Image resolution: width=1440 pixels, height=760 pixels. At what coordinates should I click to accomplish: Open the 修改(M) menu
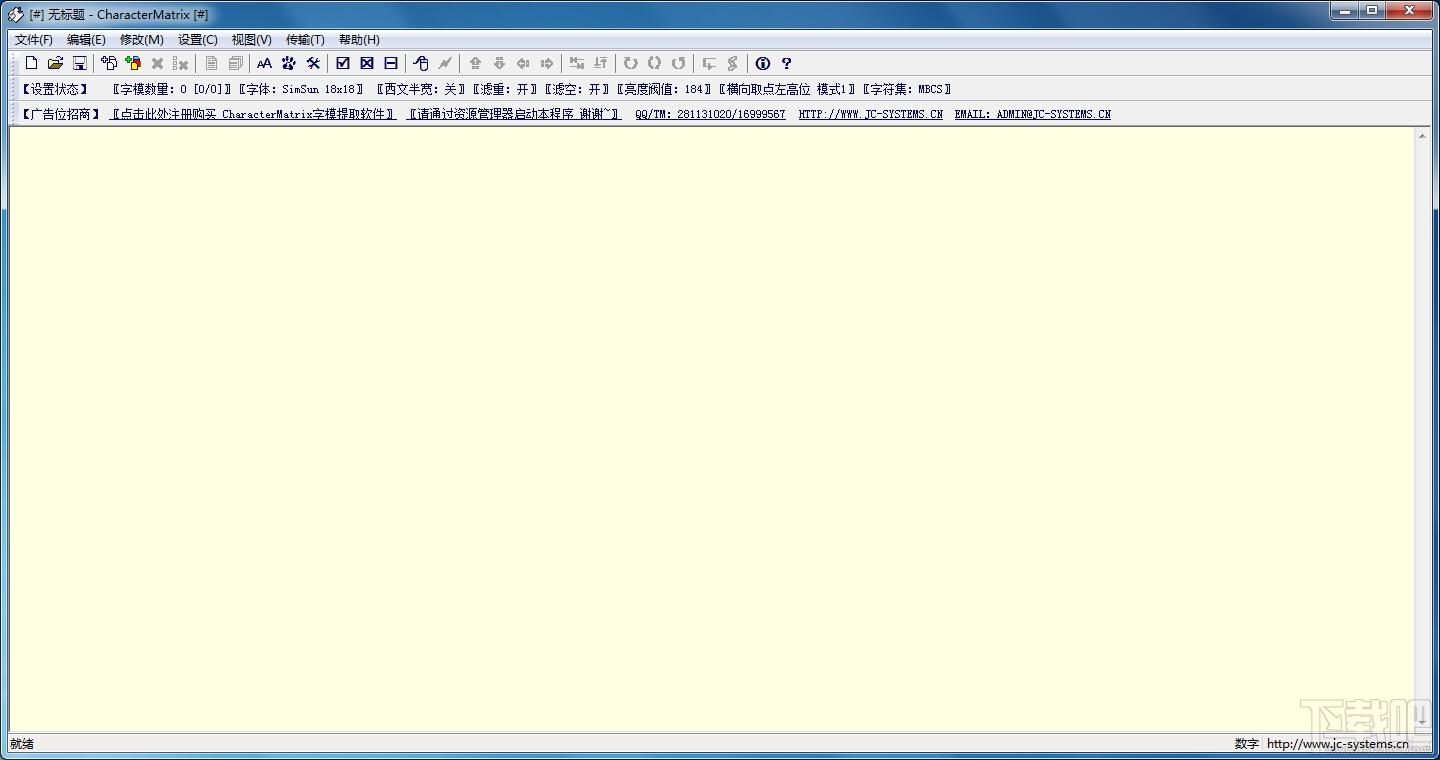[x=142, y=40]
